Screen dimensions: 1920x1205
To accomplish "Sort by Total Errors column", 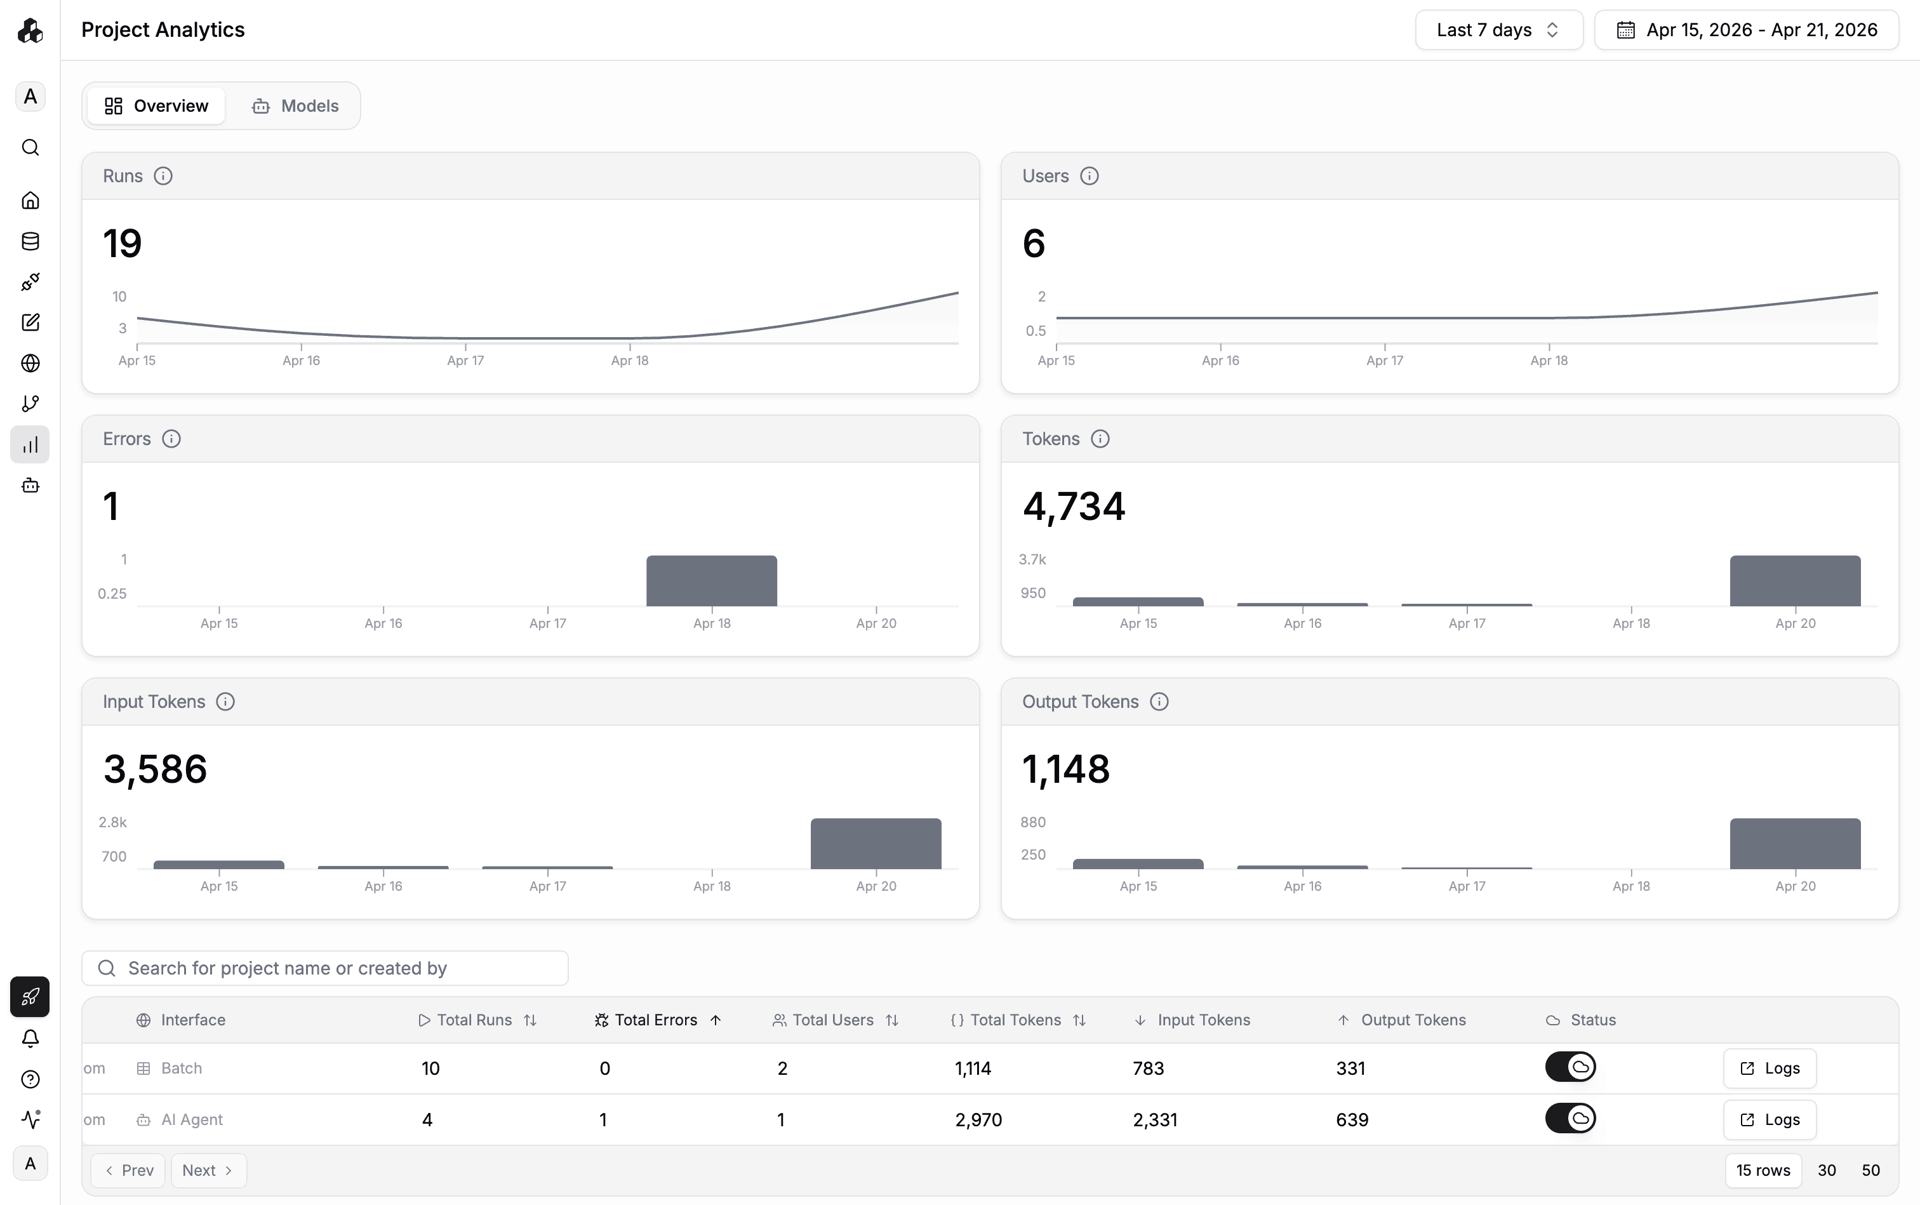I will (x=657, y=1020).
